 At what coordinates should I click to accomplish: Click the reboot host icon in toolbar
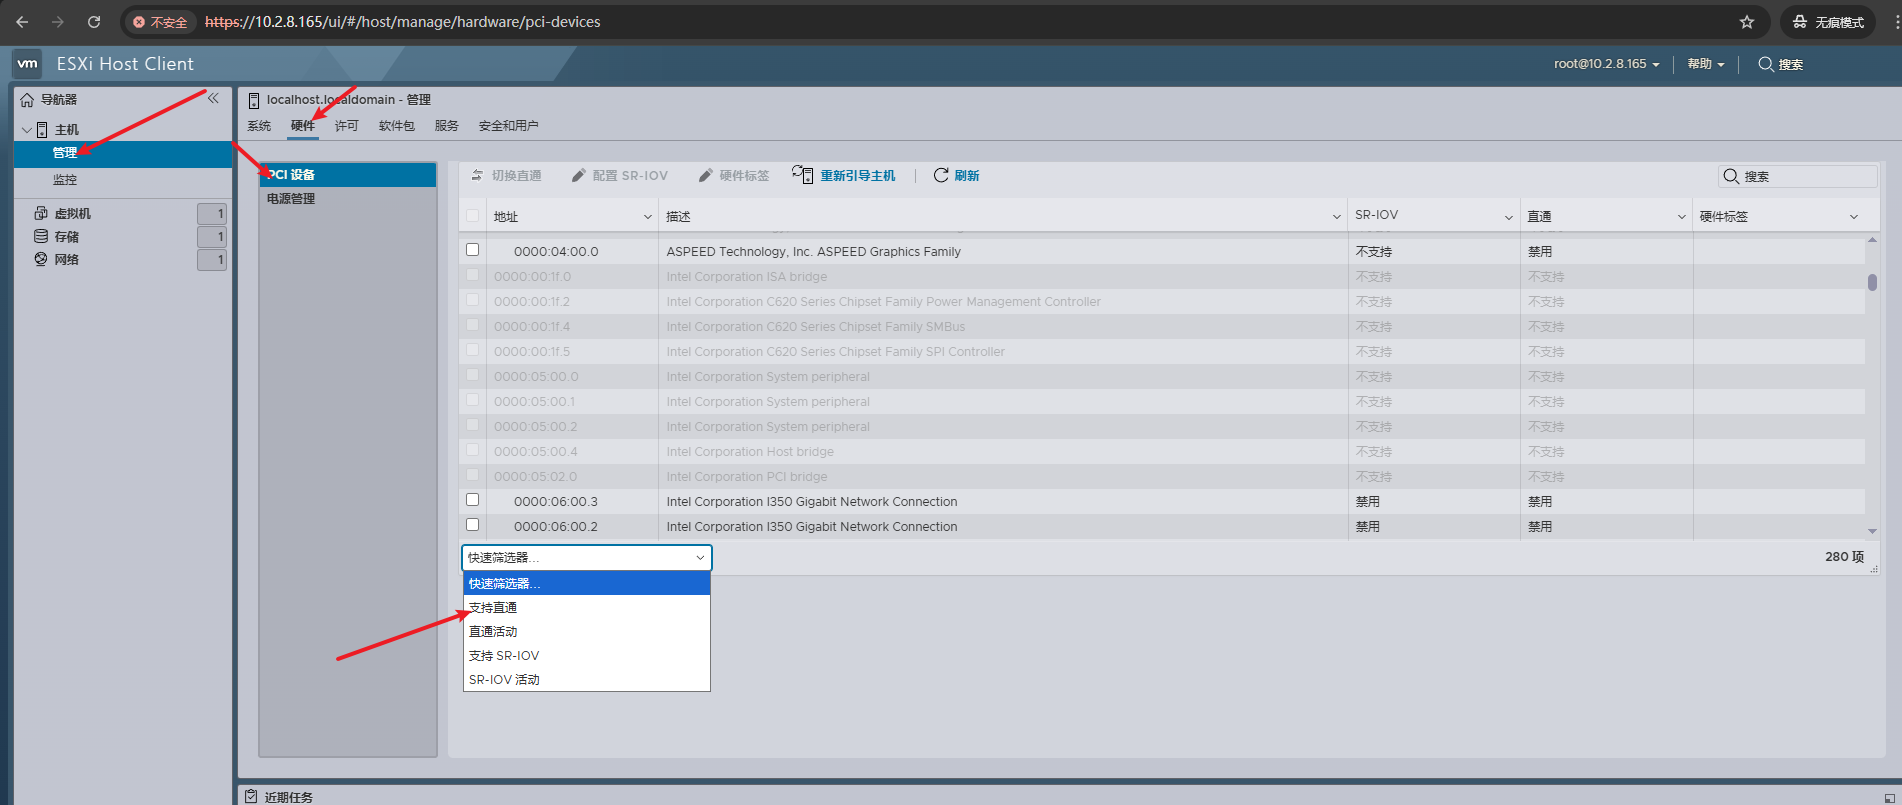[x=803, y=175]
